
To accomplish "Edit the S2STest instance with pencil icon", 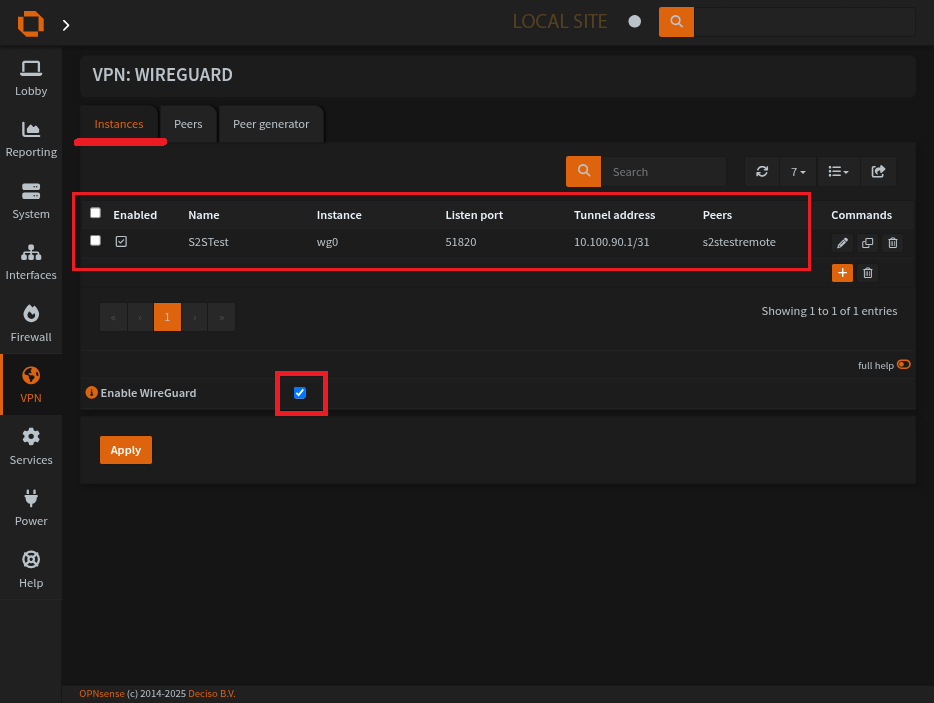I will point(842,242).
